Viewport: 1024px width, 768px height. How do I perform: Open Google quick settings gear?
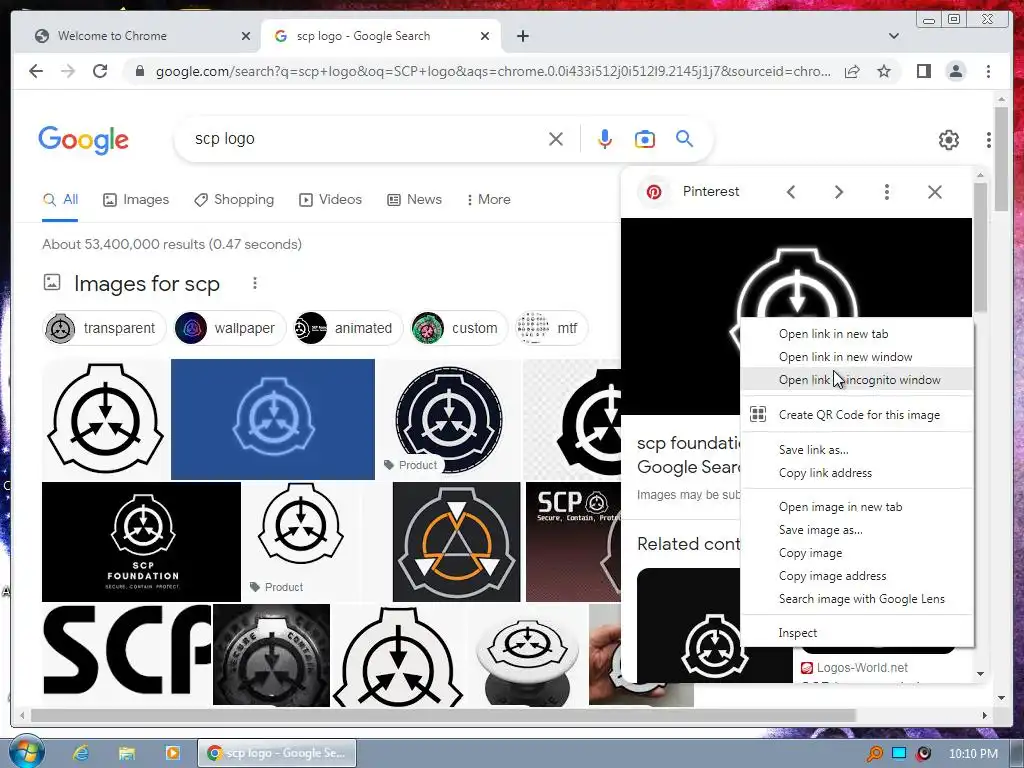(948, 140)
